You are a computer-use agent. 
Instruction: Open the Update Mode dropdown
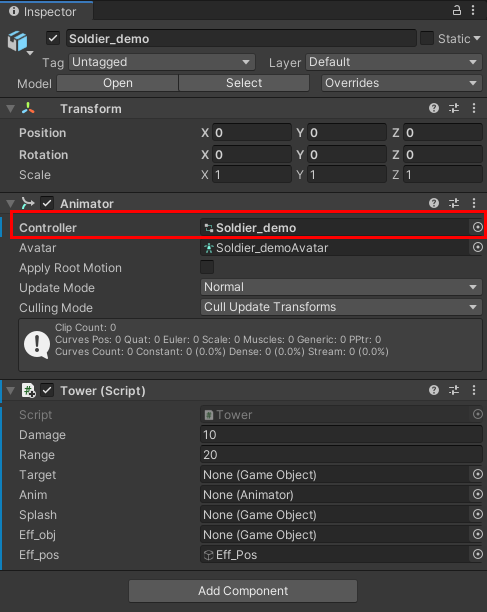(341, 287)
